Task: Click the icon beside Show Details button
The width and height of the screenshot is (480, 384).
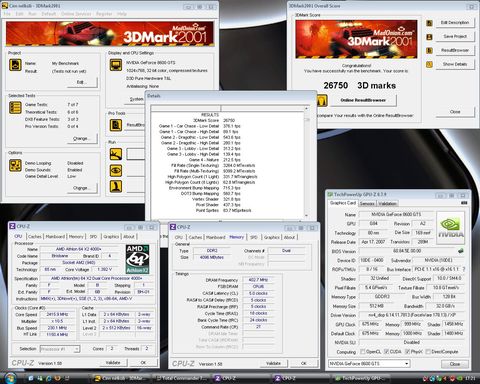Action: (429, 64)
